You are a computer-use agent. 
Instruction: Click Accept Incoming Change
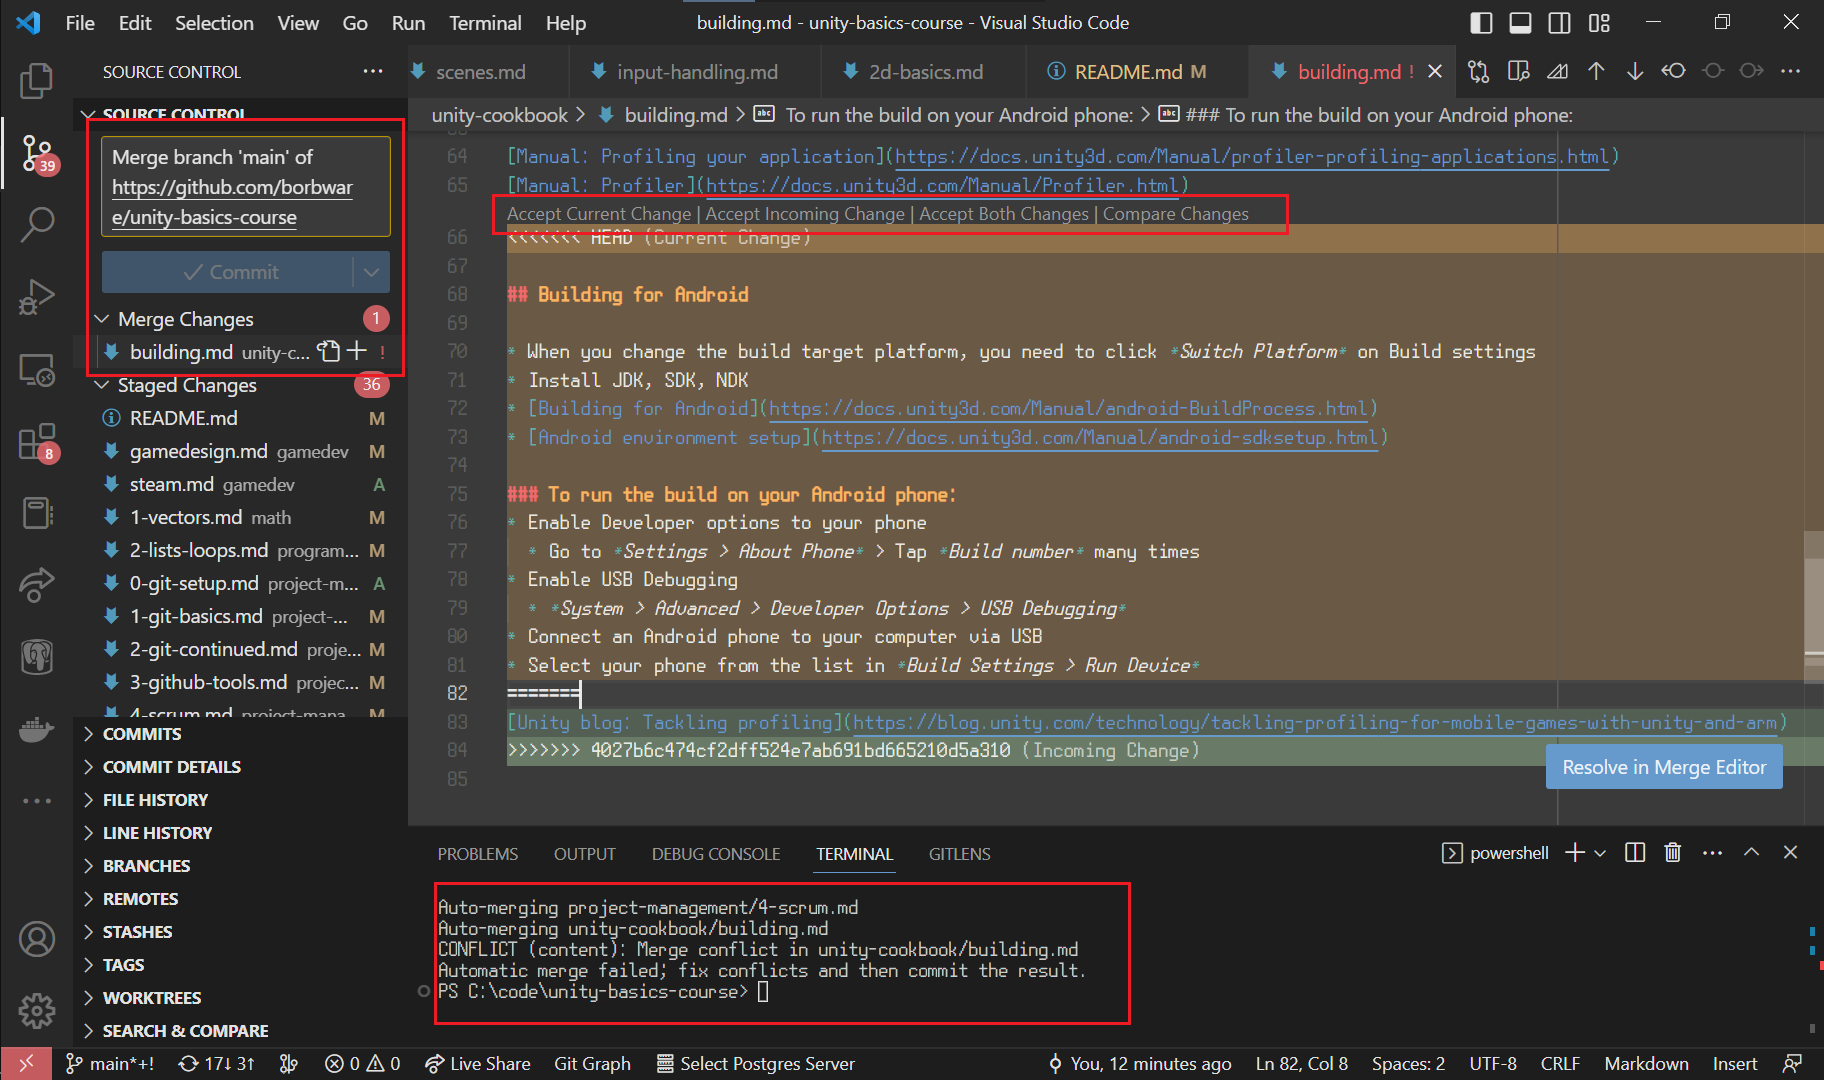(805, 214)
